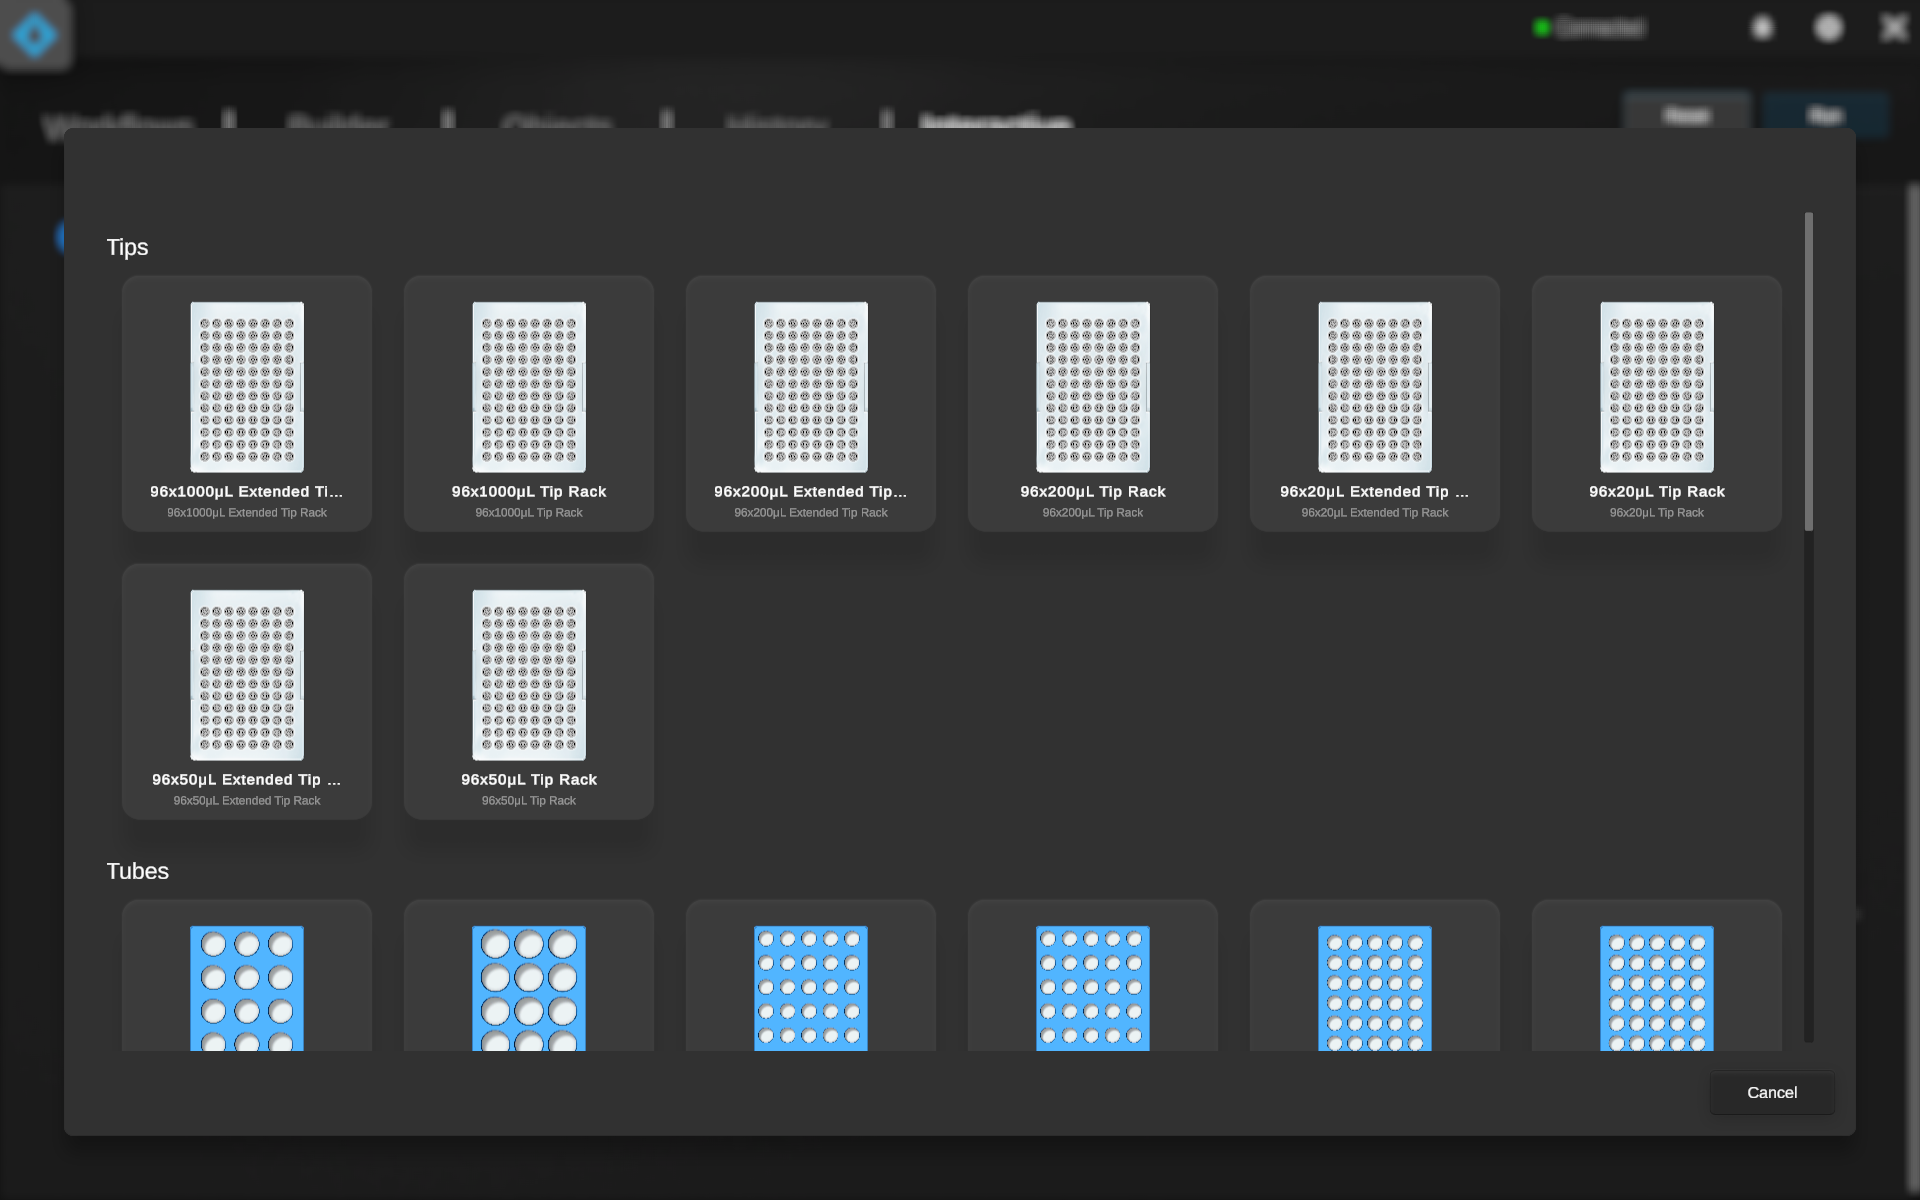Click the bold title "96x50µL Tip Rack"
This screenshot has height=1200, width=1920.
[529, 780]
